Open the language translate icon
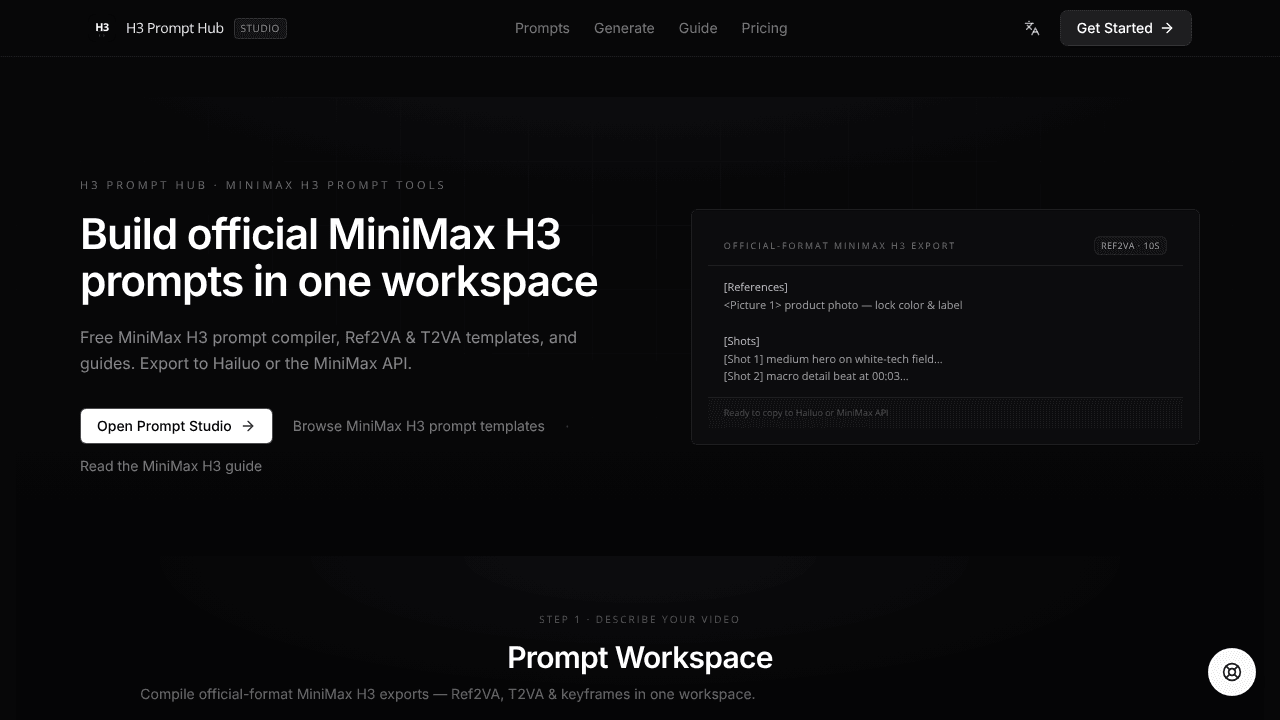 (x=1032, y=28)
